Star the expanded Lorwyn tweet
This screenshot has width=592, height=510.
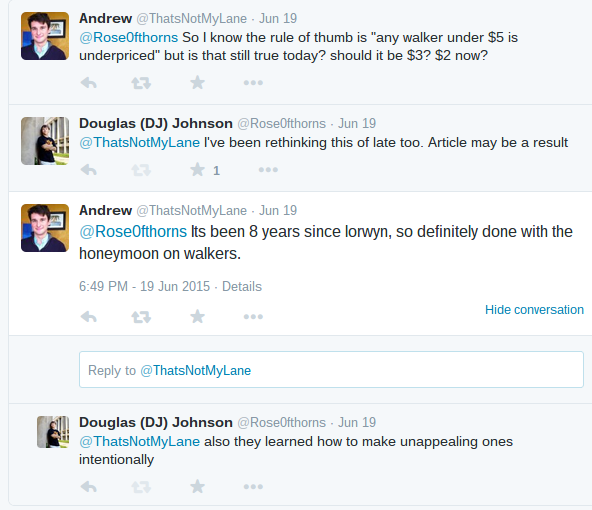(197, 316)
